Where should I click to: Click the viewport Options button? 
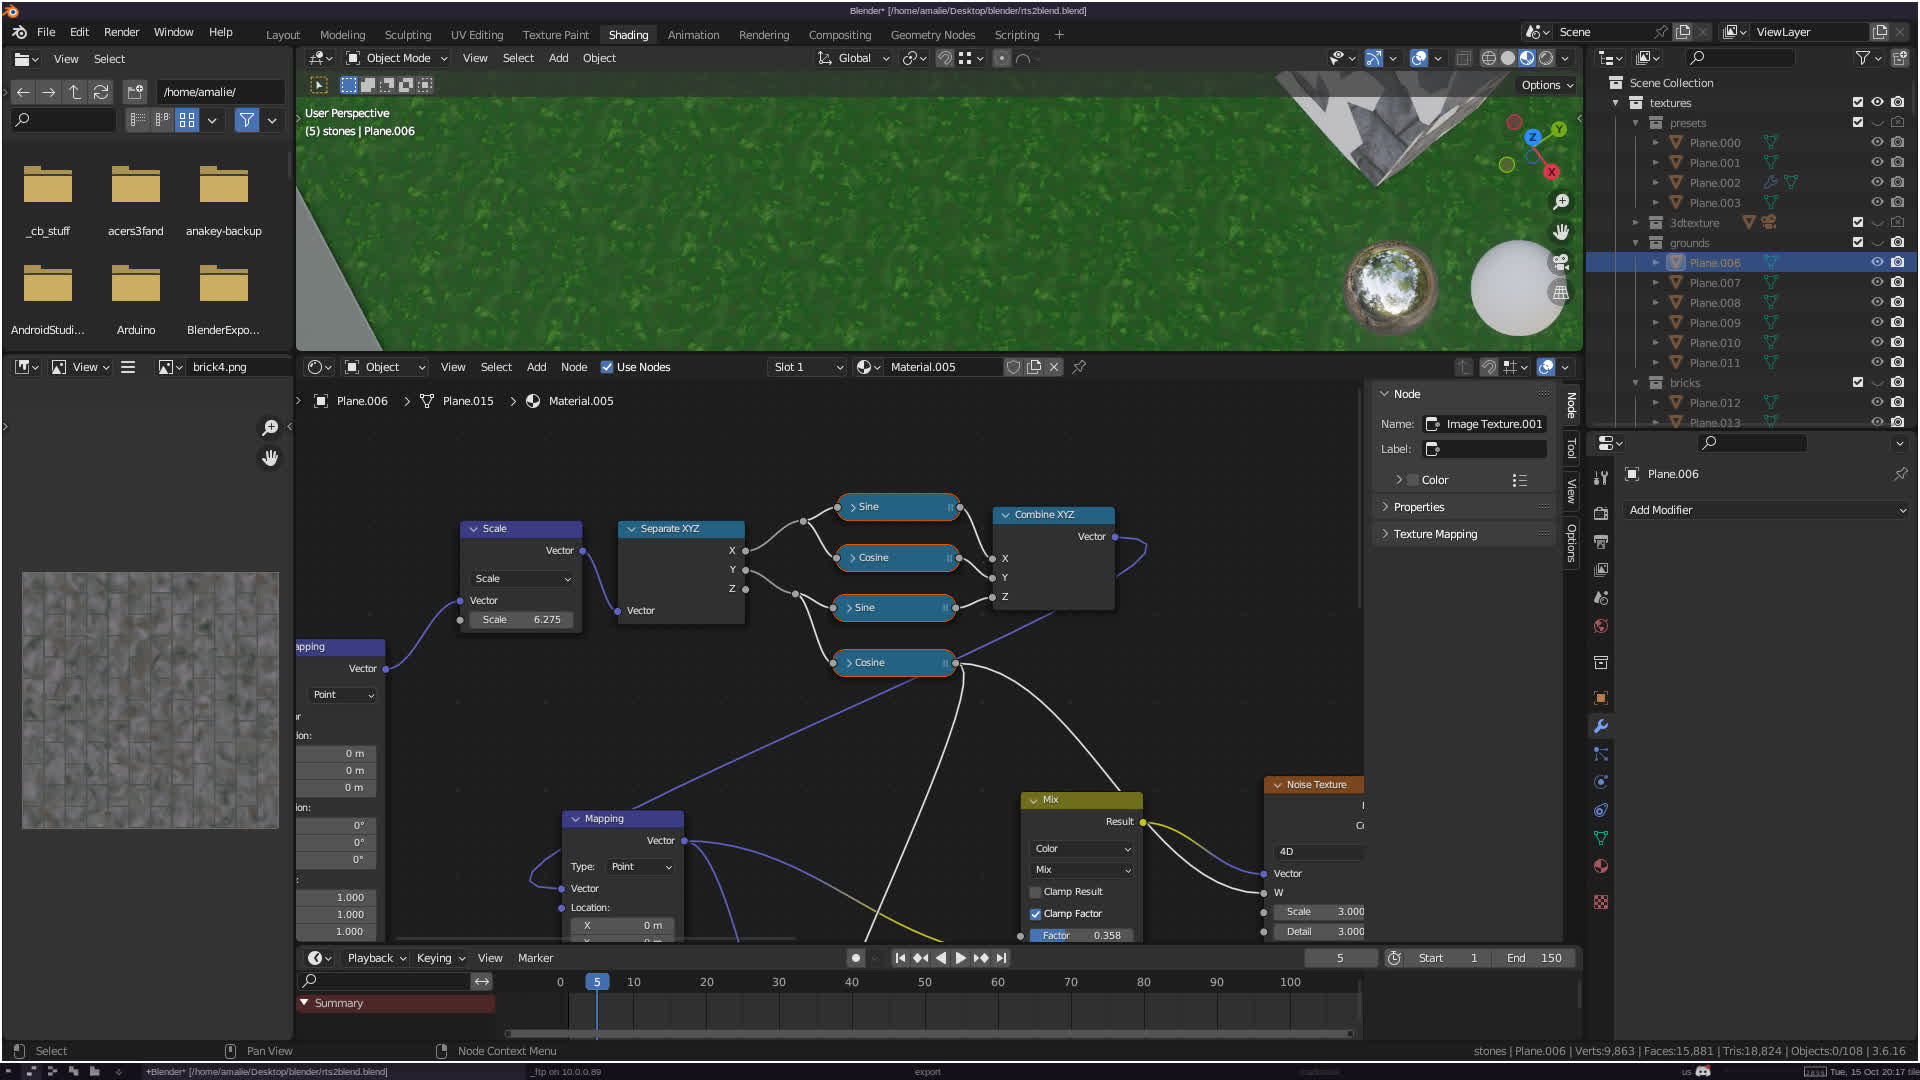point(1546,85)
